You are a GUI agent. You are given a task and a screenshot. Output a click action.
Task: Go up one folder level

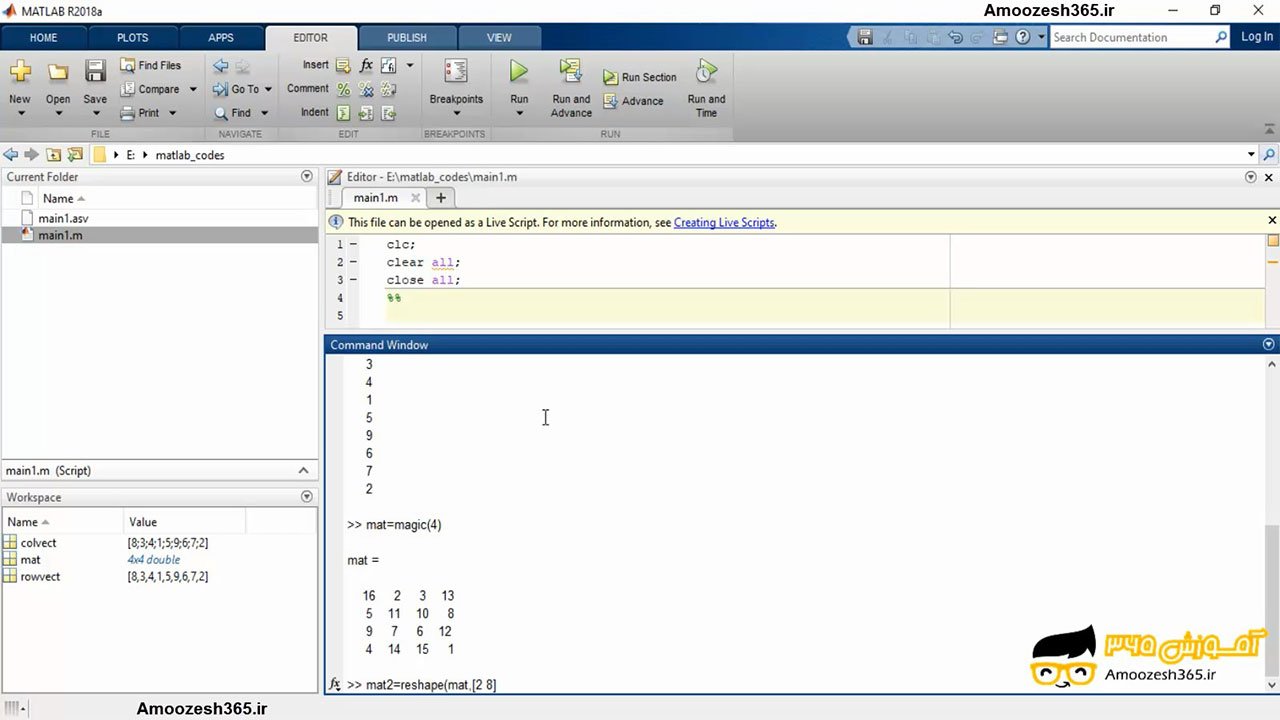(x=53, y=155)
